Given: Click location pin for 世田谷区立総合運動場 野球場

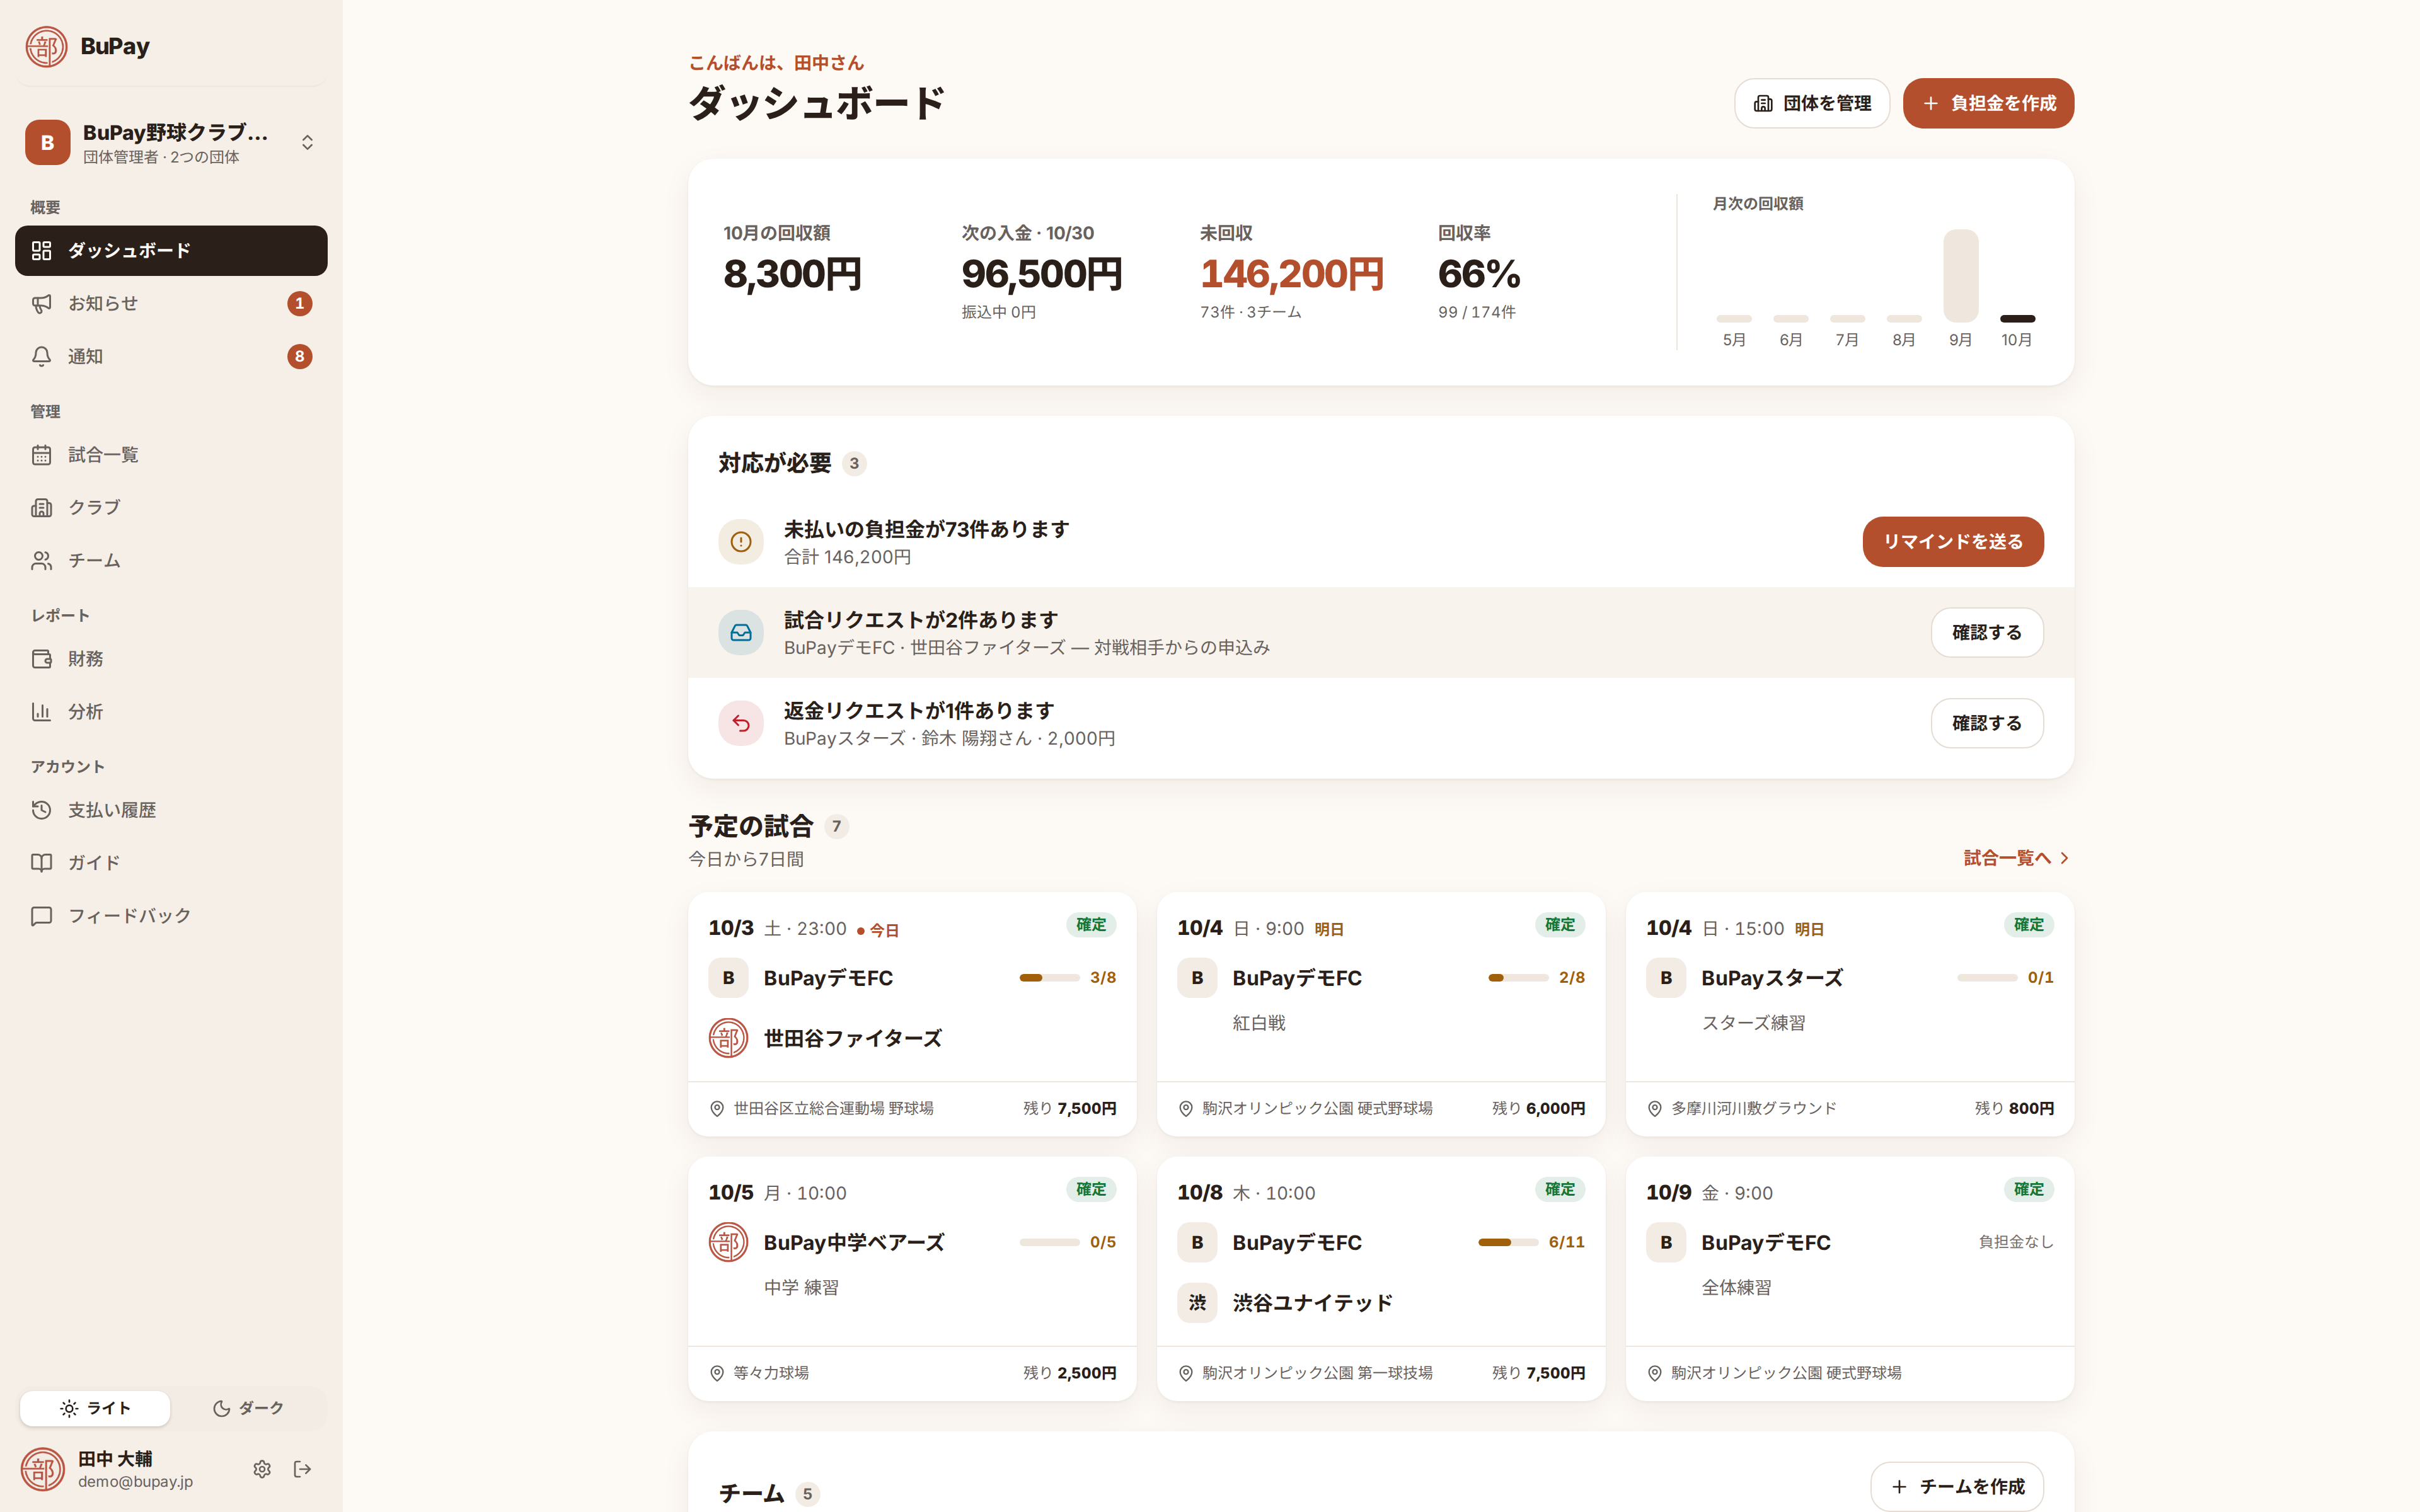Looking at the screenshot, I should click(717, 1109).
